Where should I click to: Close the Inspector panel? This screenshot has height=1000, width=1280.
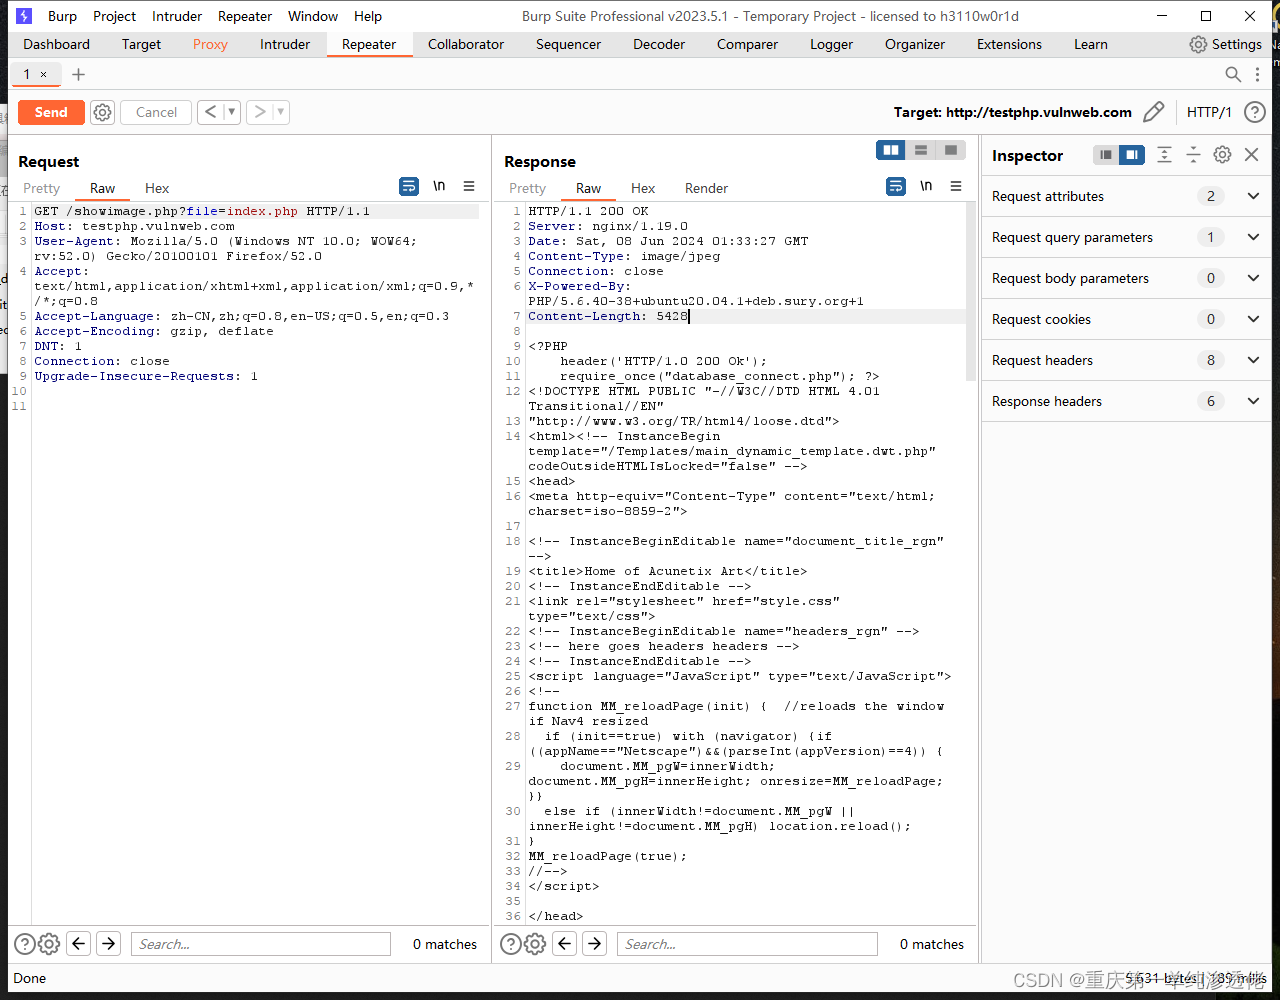[x=1251, y=155]
